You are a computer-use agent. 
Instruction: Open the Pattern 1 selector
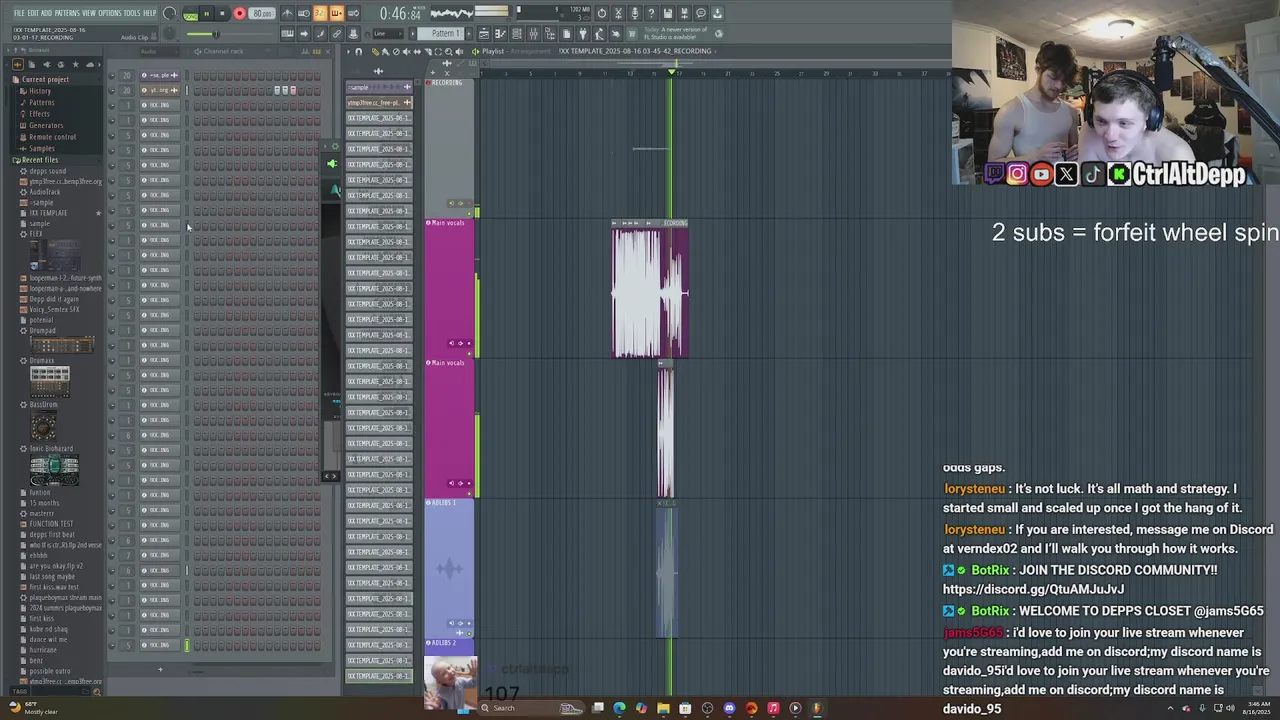click(x=441, y=33)
